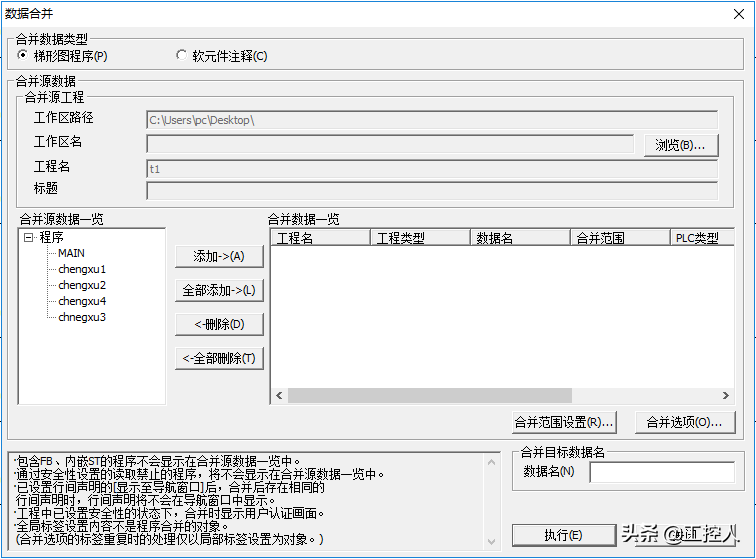Click the merge list right scroll arrow
The width and height of the screenshot is (756, 559).
[x=726, y=395]
